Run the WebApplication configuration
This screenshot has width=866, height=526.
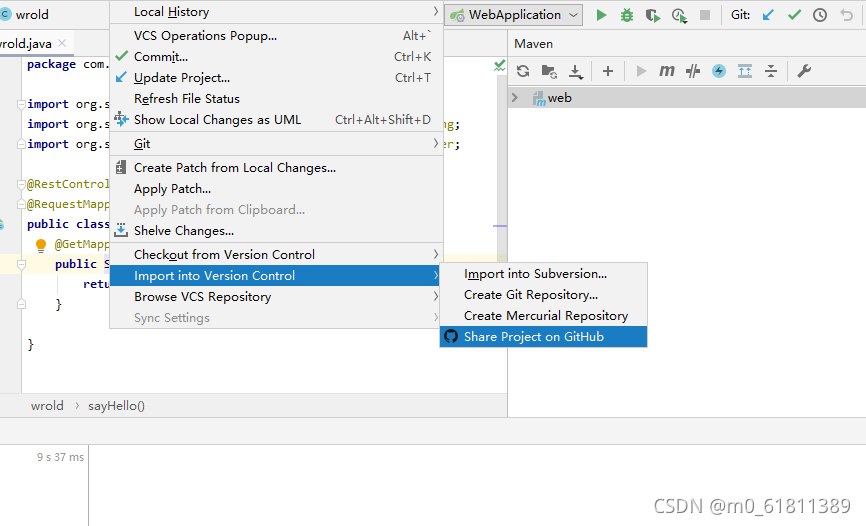coord(601,15)
